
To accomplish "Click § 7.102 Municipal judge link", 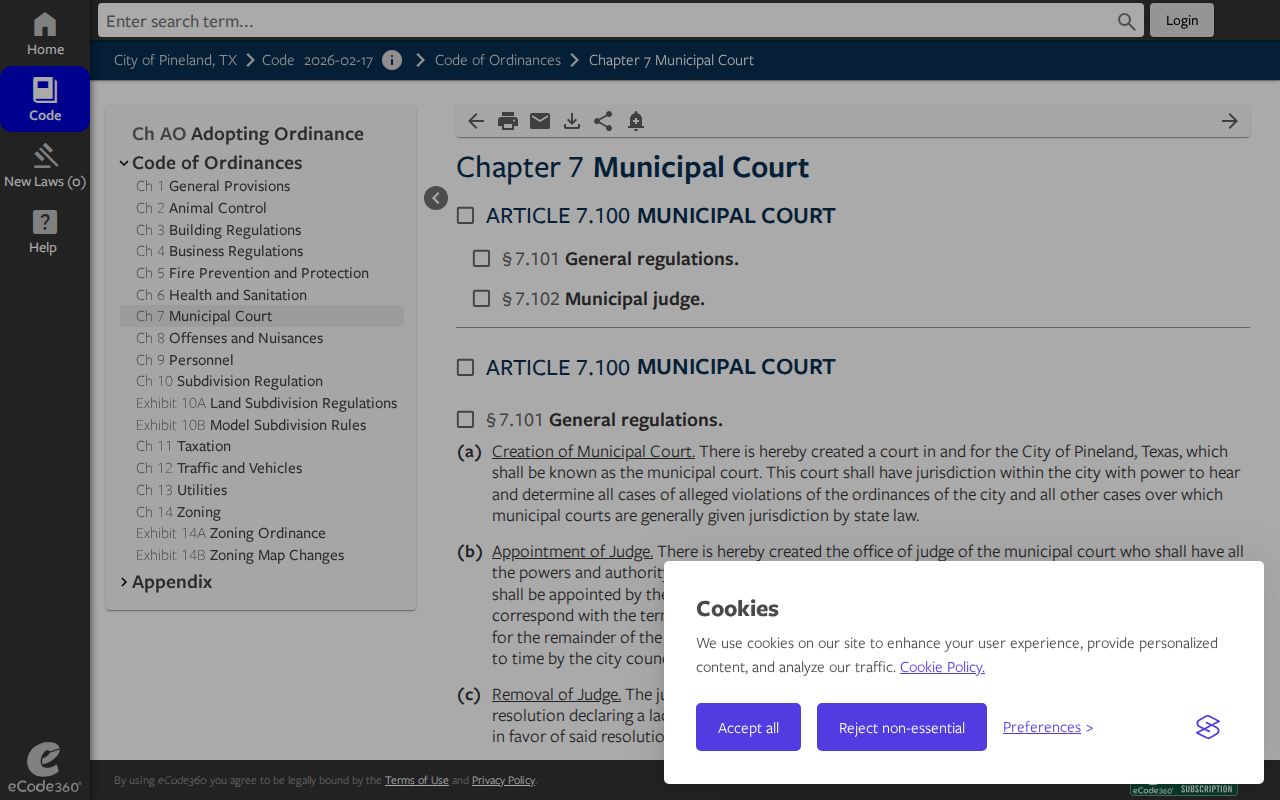I will coord(603,298).
